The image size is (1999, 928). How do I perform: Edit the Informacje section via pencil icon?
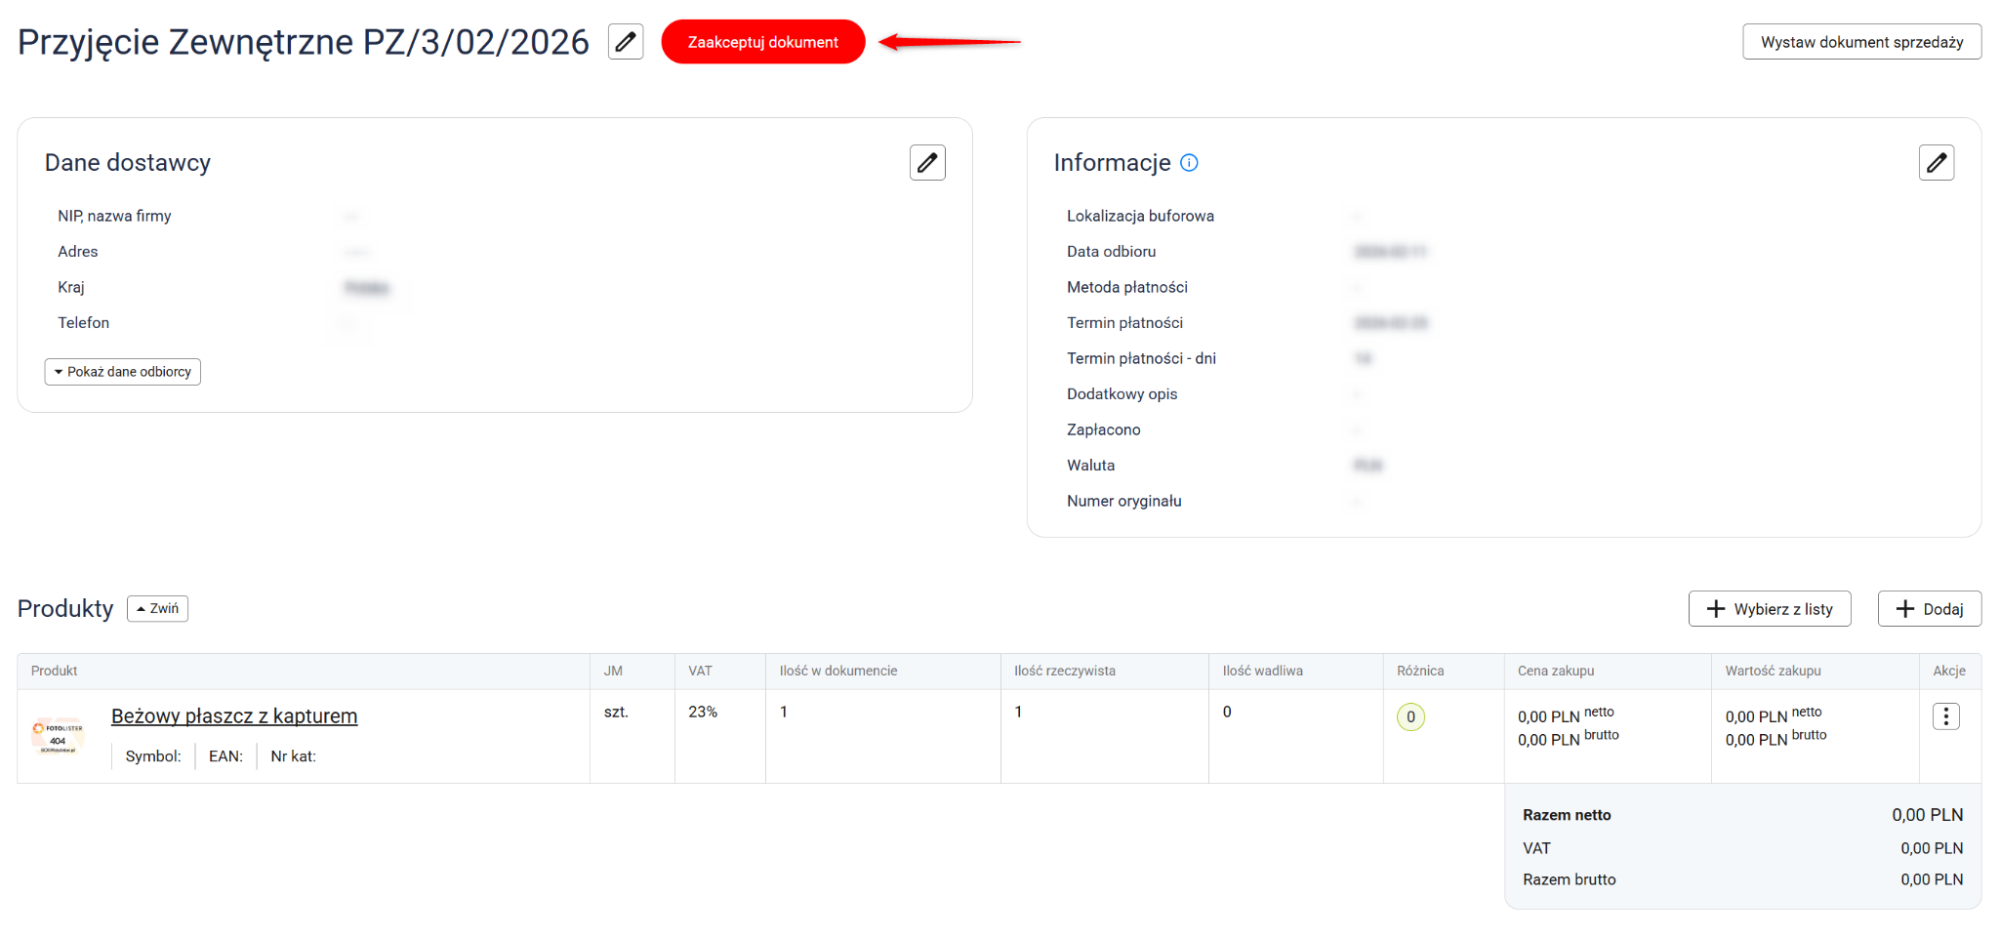(1936, 162)
